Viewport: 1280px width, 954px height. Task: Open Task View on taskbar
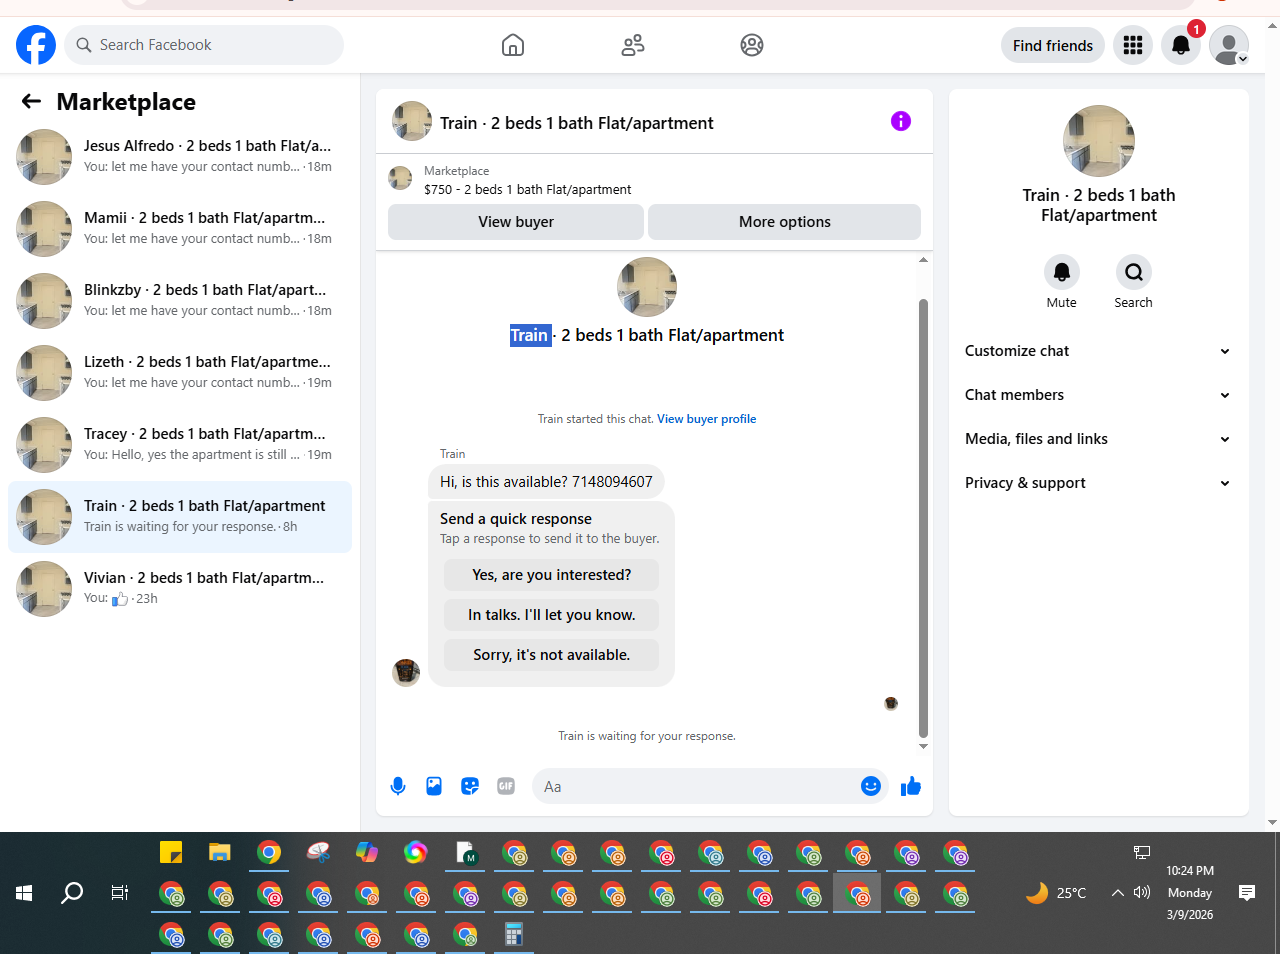click(120, 893)
